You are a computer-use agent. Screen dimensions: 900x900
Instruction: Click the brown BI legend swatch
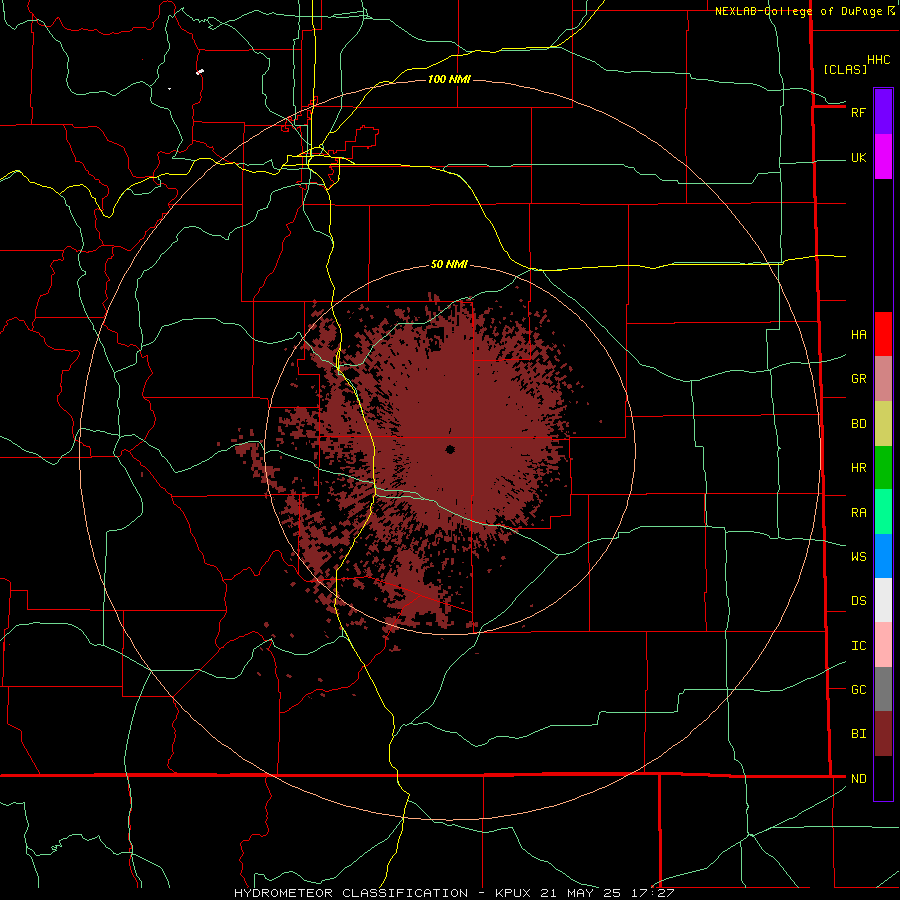click(x=883, y=734)
